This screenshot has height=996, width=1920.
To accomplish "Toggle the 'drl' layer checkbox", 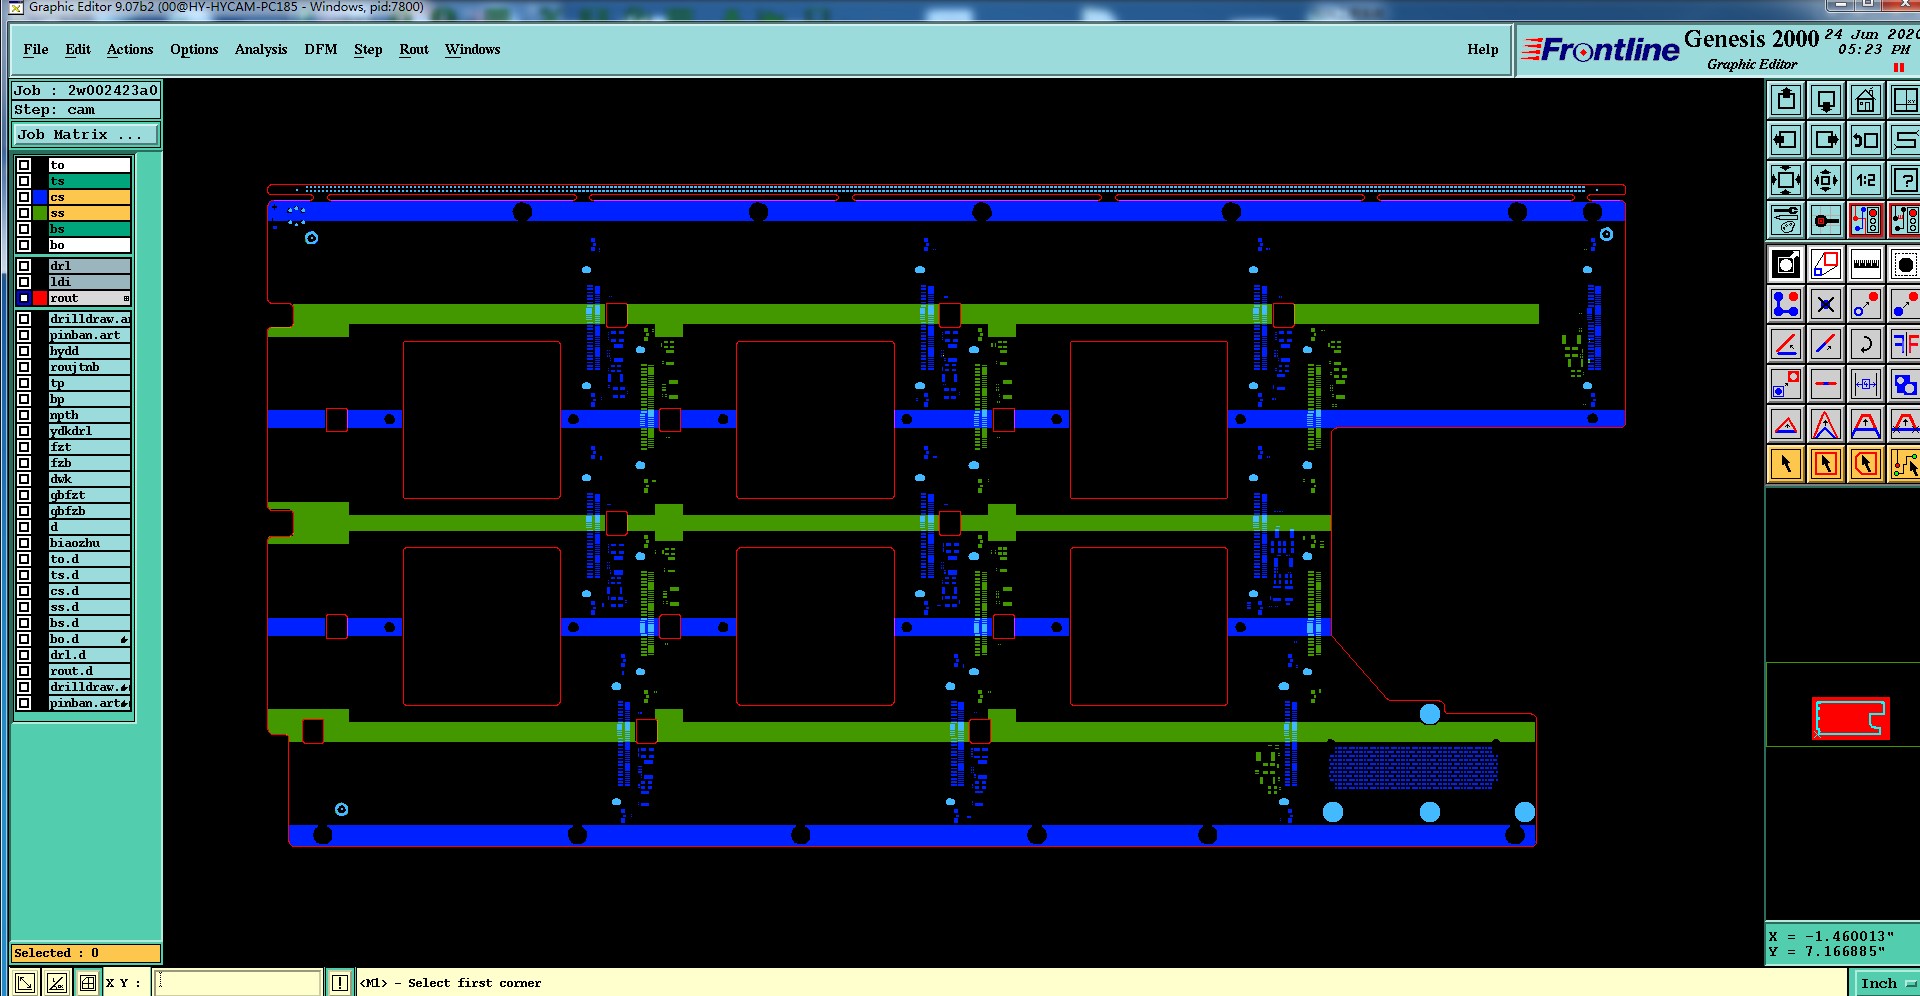I will pos(24,266).
